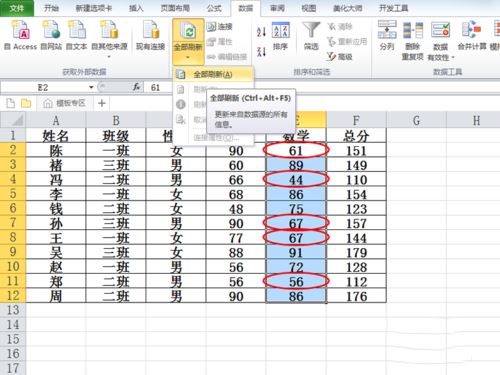The width and height of the screenshot is (500, 375).
Task: Select column F header
Action: point(356,120)
